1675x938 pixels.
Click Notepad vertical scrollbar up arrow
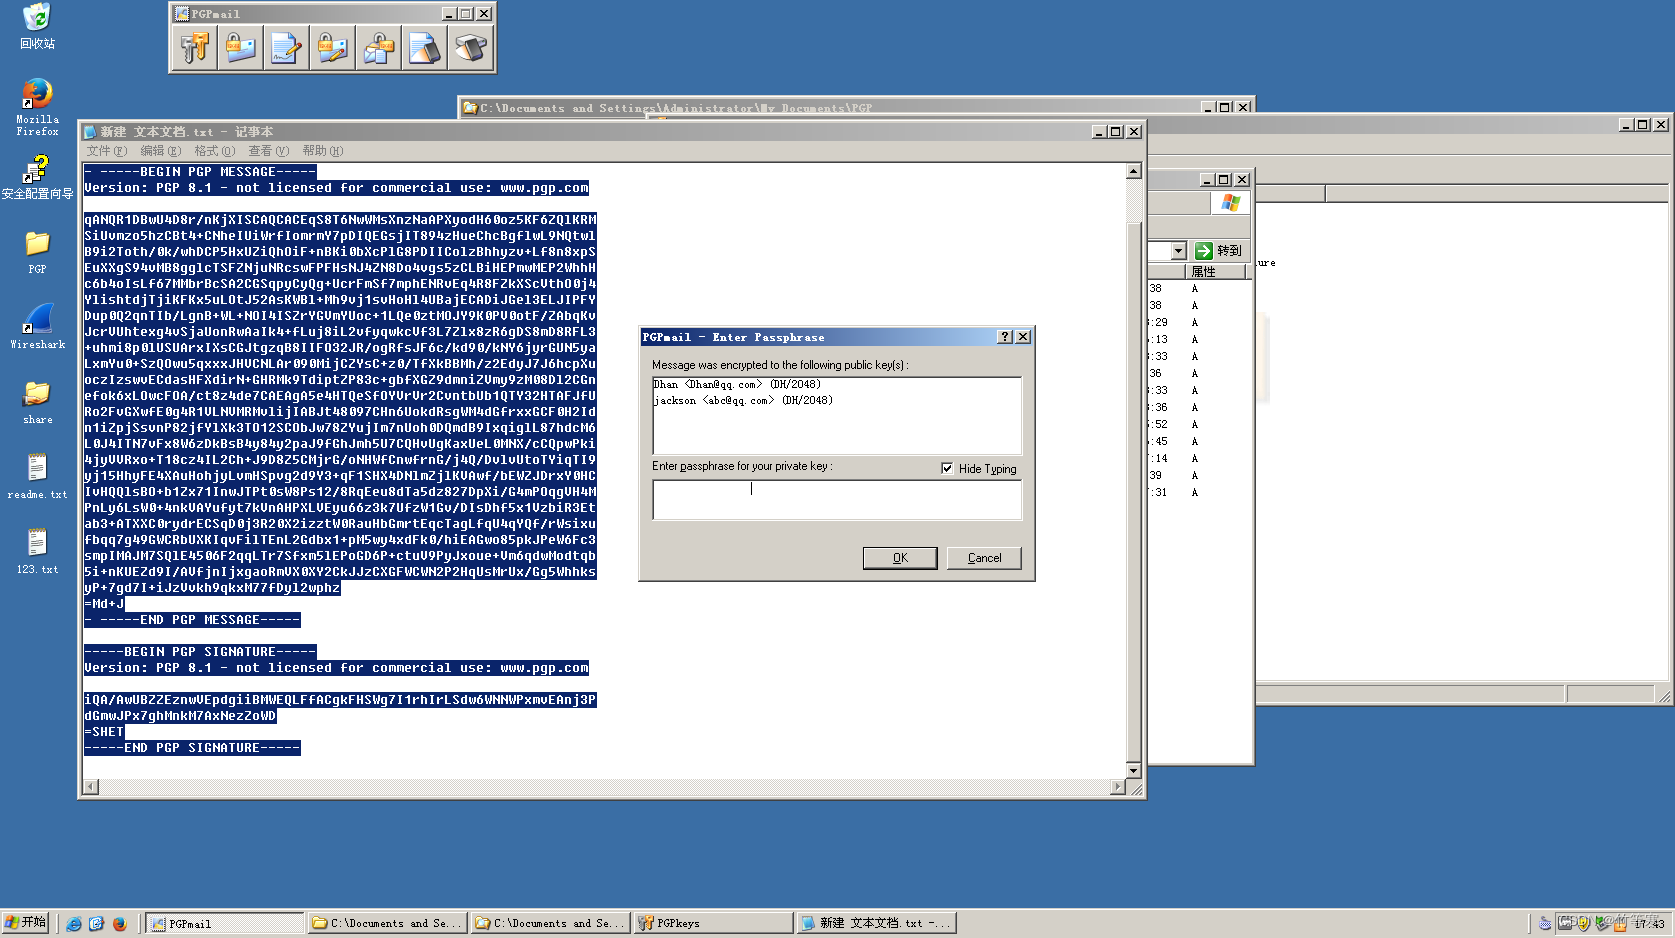1134,171
